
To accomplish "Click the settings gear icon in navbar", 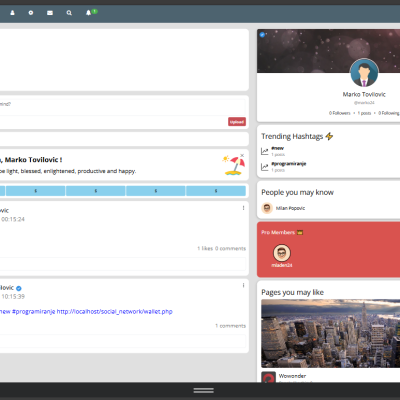I will [31, 13].
